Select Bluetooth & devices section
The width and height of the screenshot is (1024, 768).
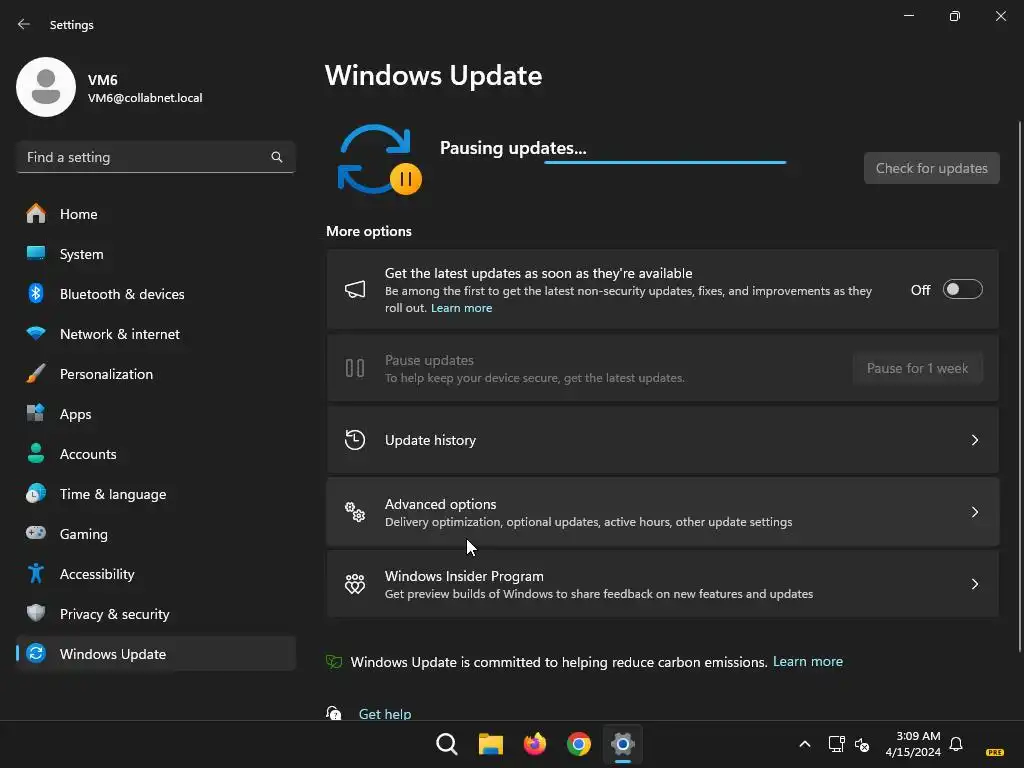tap(155, 294)
